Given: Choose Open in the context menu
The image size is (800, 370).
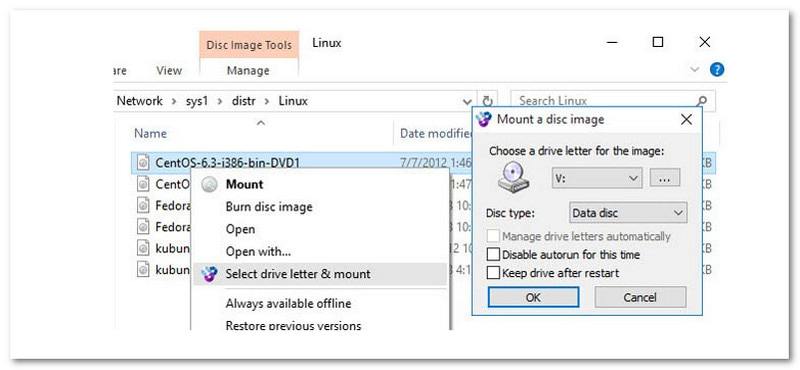Looking at the screenshot, I should click(319, 229).
